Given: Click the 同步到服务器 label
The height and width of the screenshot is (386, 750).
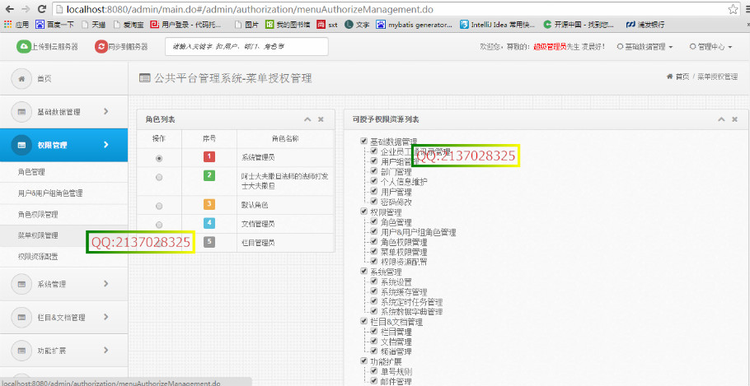Looking at the screenshot, I should 128,47.
